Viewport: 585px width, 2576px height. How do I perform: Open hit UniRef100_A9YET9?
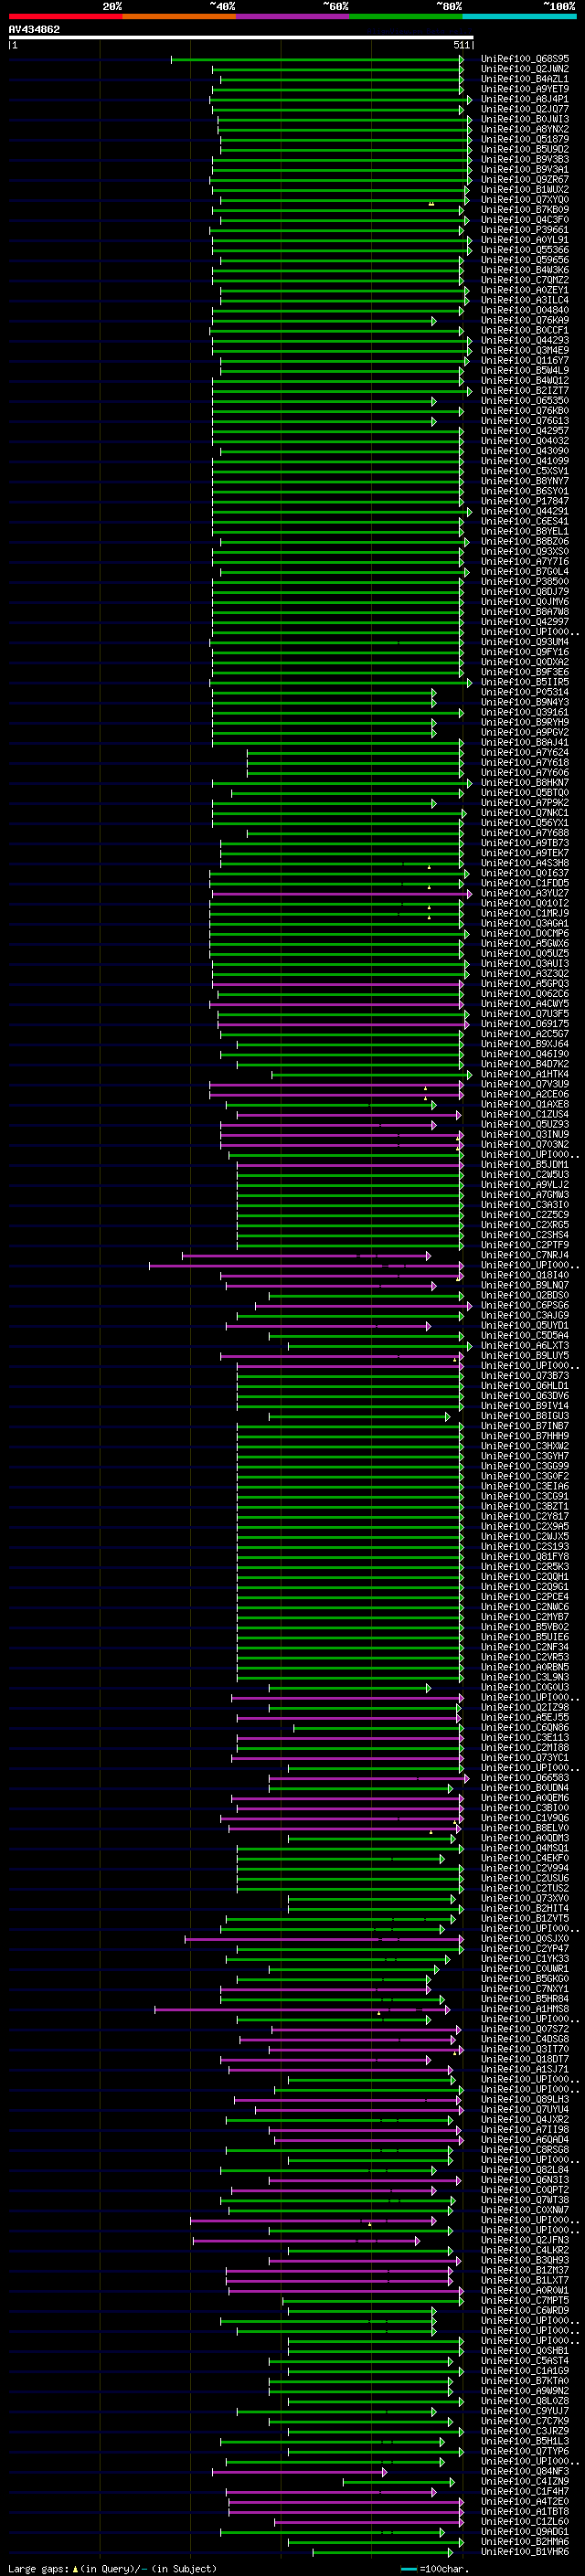tap(525, 89)
